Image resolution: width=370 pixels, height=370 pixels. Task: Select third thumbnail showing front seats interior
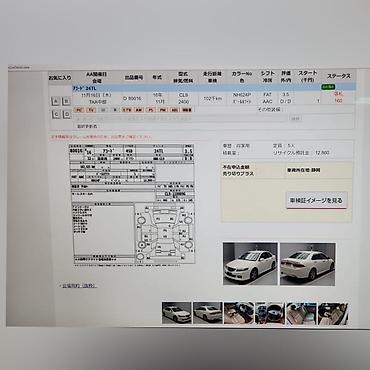[239, 313]
